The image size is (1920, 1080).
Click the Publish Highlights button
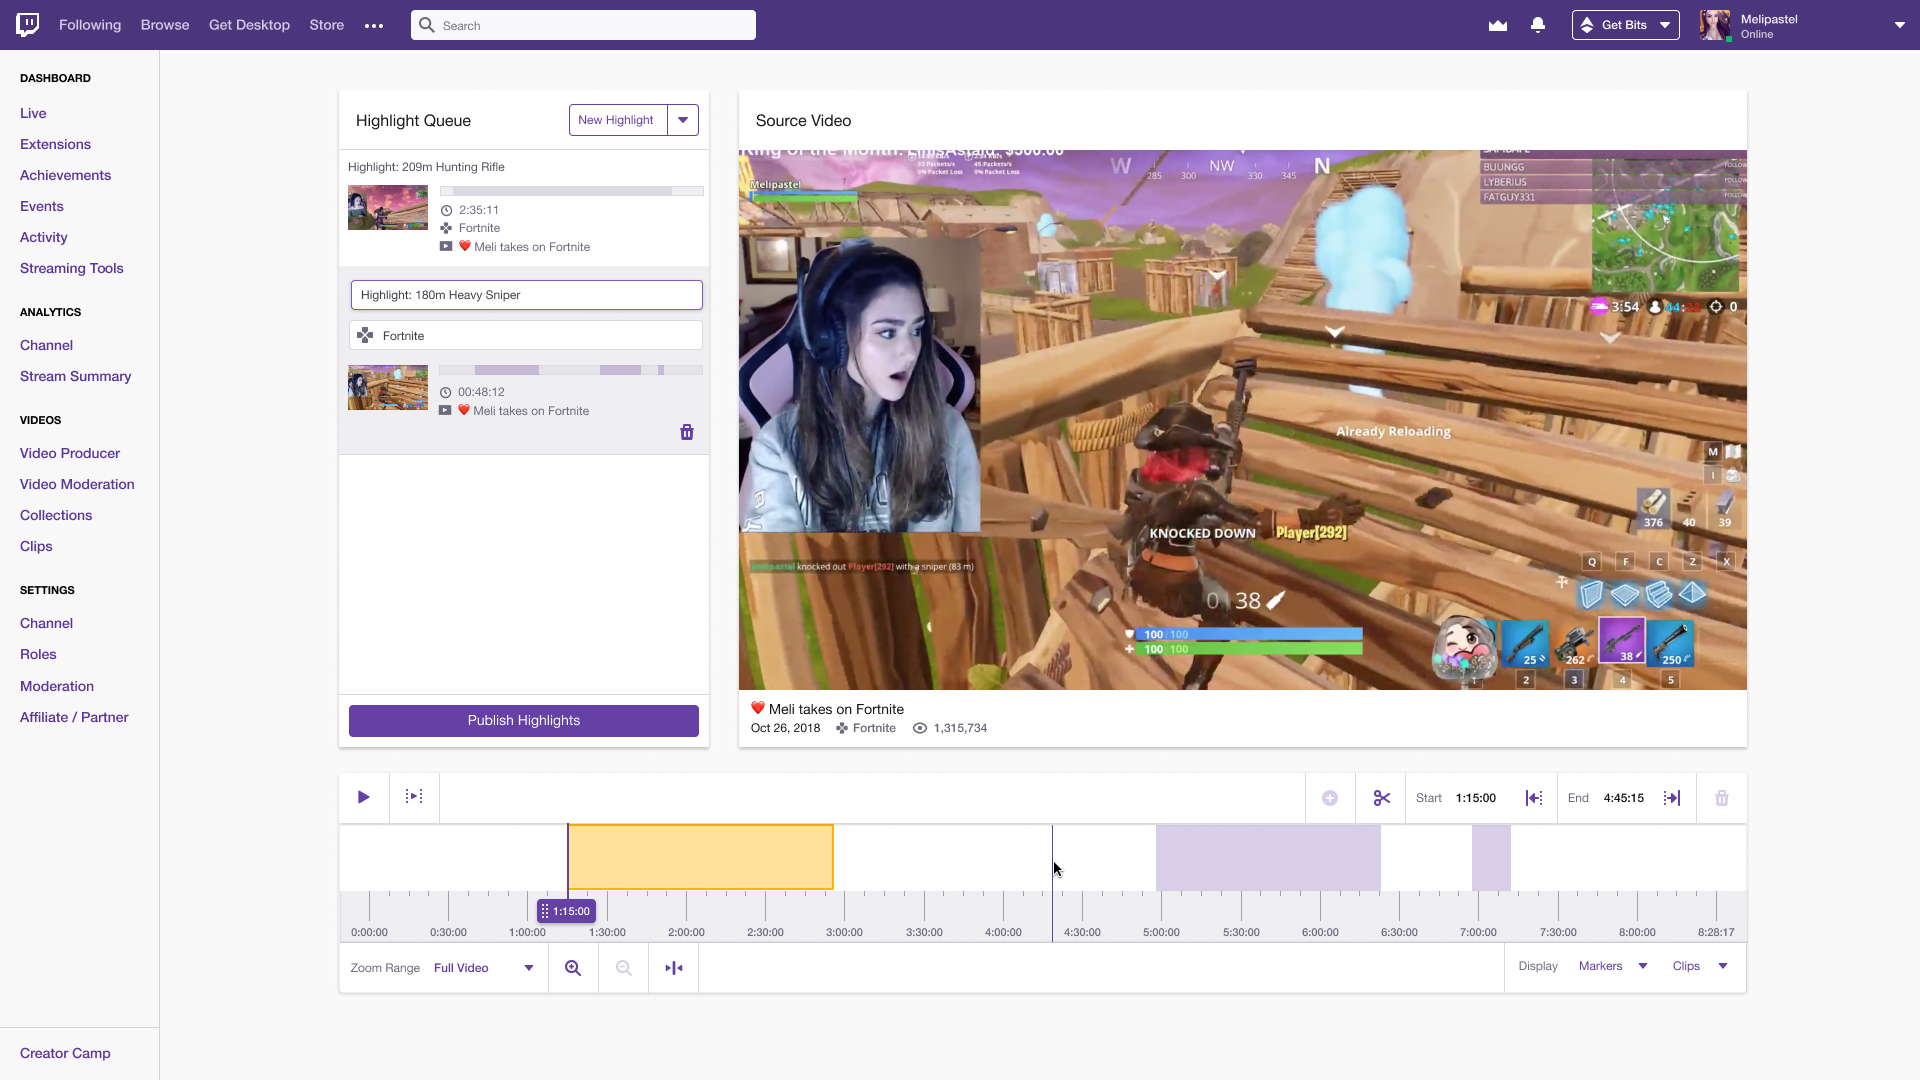524,721
